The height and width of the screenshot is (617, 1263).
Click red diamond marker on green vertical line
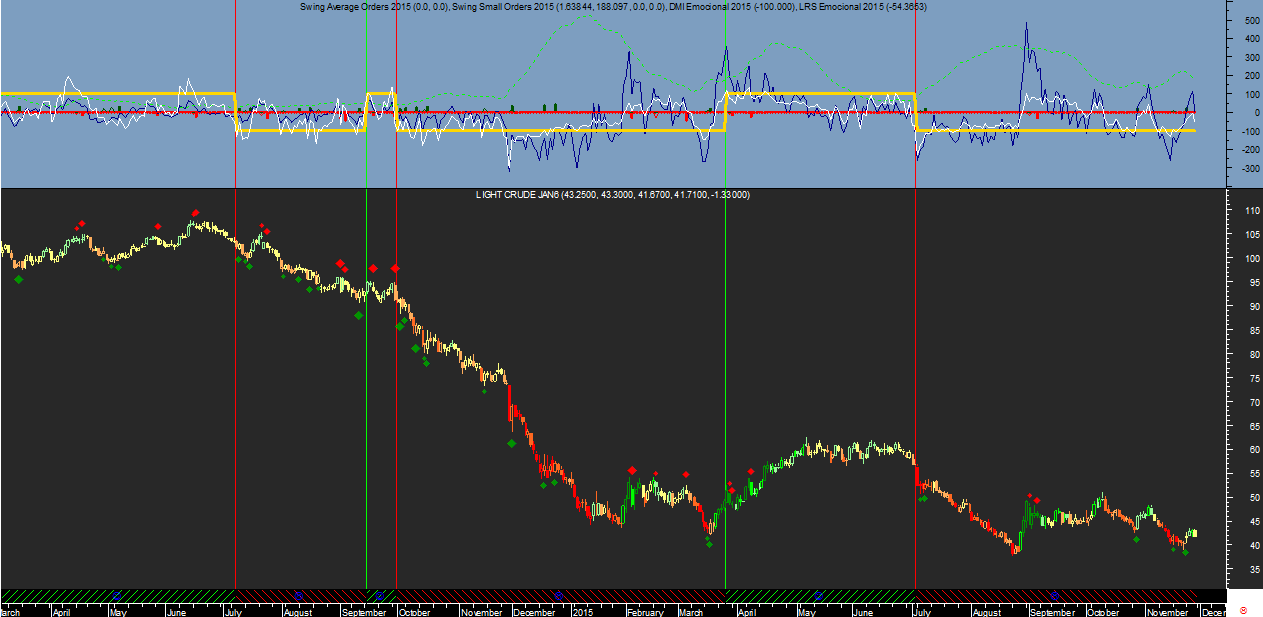pyautogui.click(x=373, y=269)
